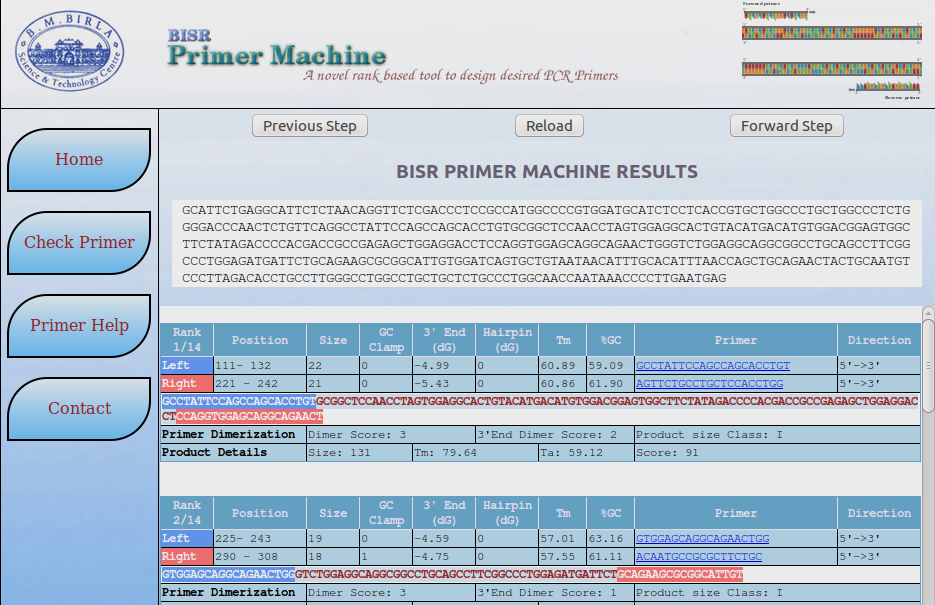This screenshot has width=935, height=605.
Task: Click 3' End dG value -4.59
Action: click(444, 538)
